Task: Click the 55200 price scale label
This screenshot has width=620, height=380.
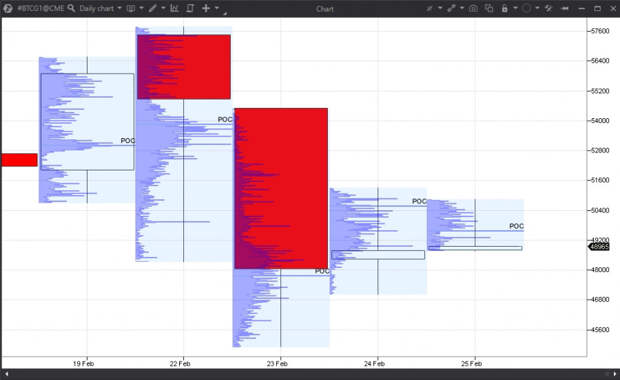Action: [x=600, y=91]
